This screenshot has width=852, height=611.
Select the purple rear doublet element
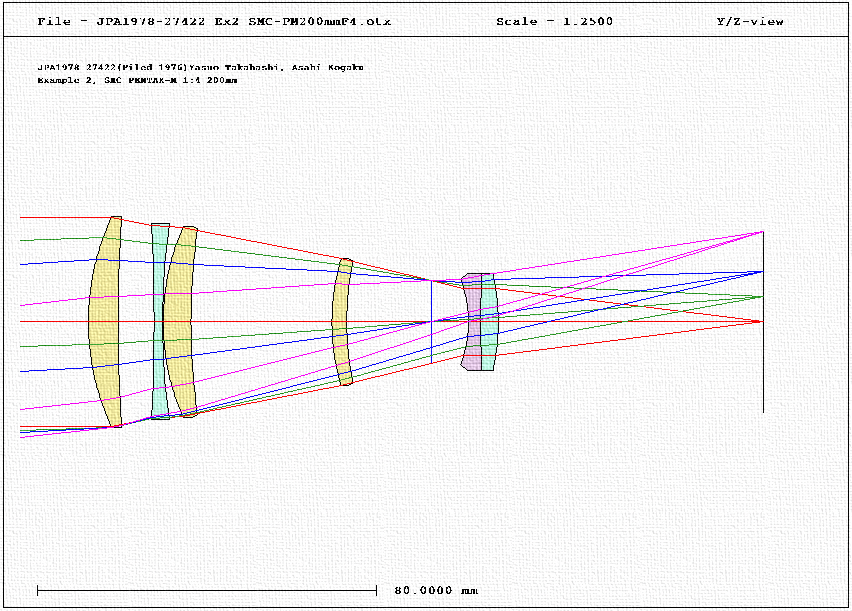[473, 322]
